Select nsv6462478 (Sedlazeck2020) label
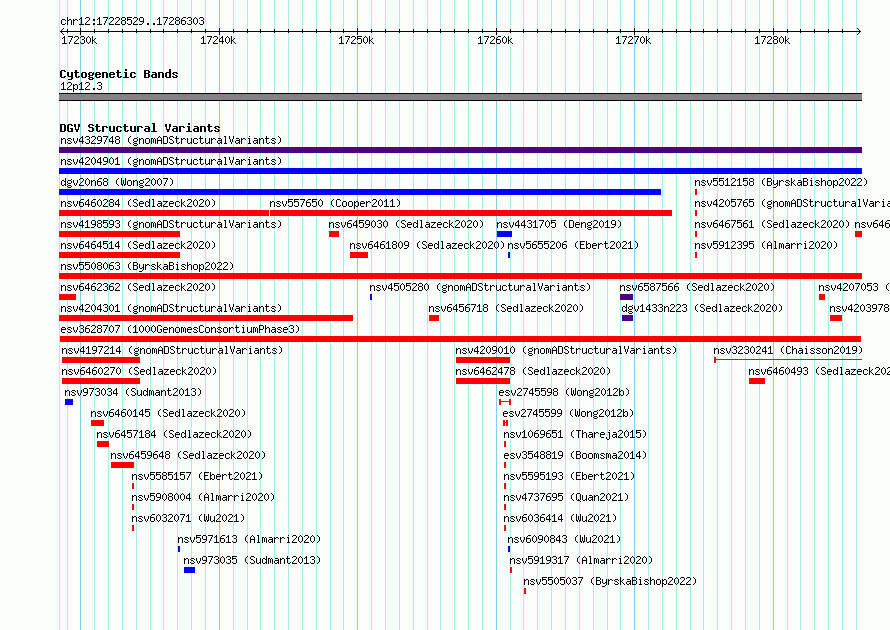 point(533,371)
